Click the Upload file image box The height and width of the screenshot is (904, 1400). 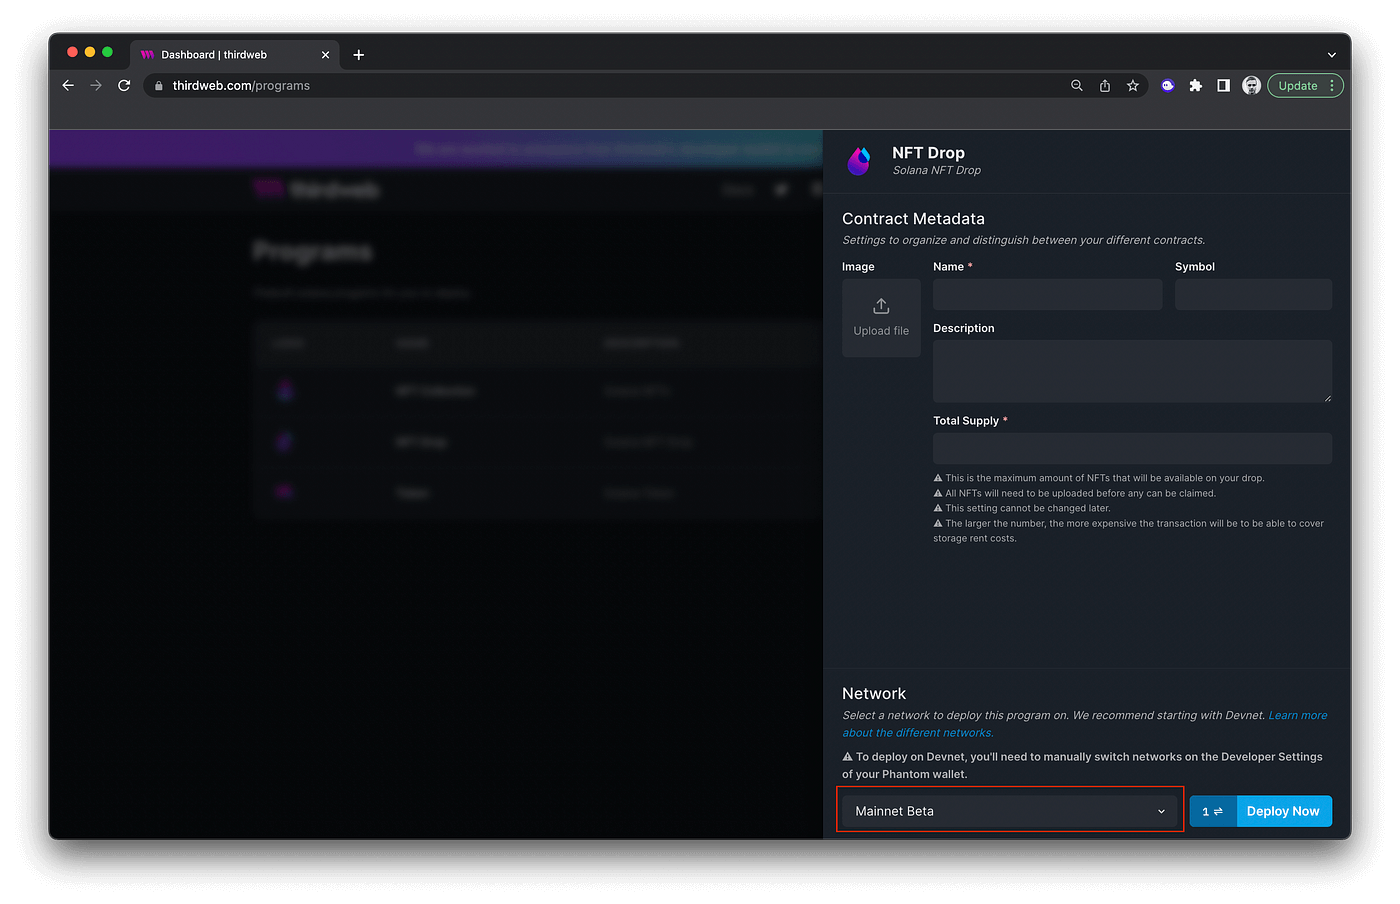pos(881,318)
